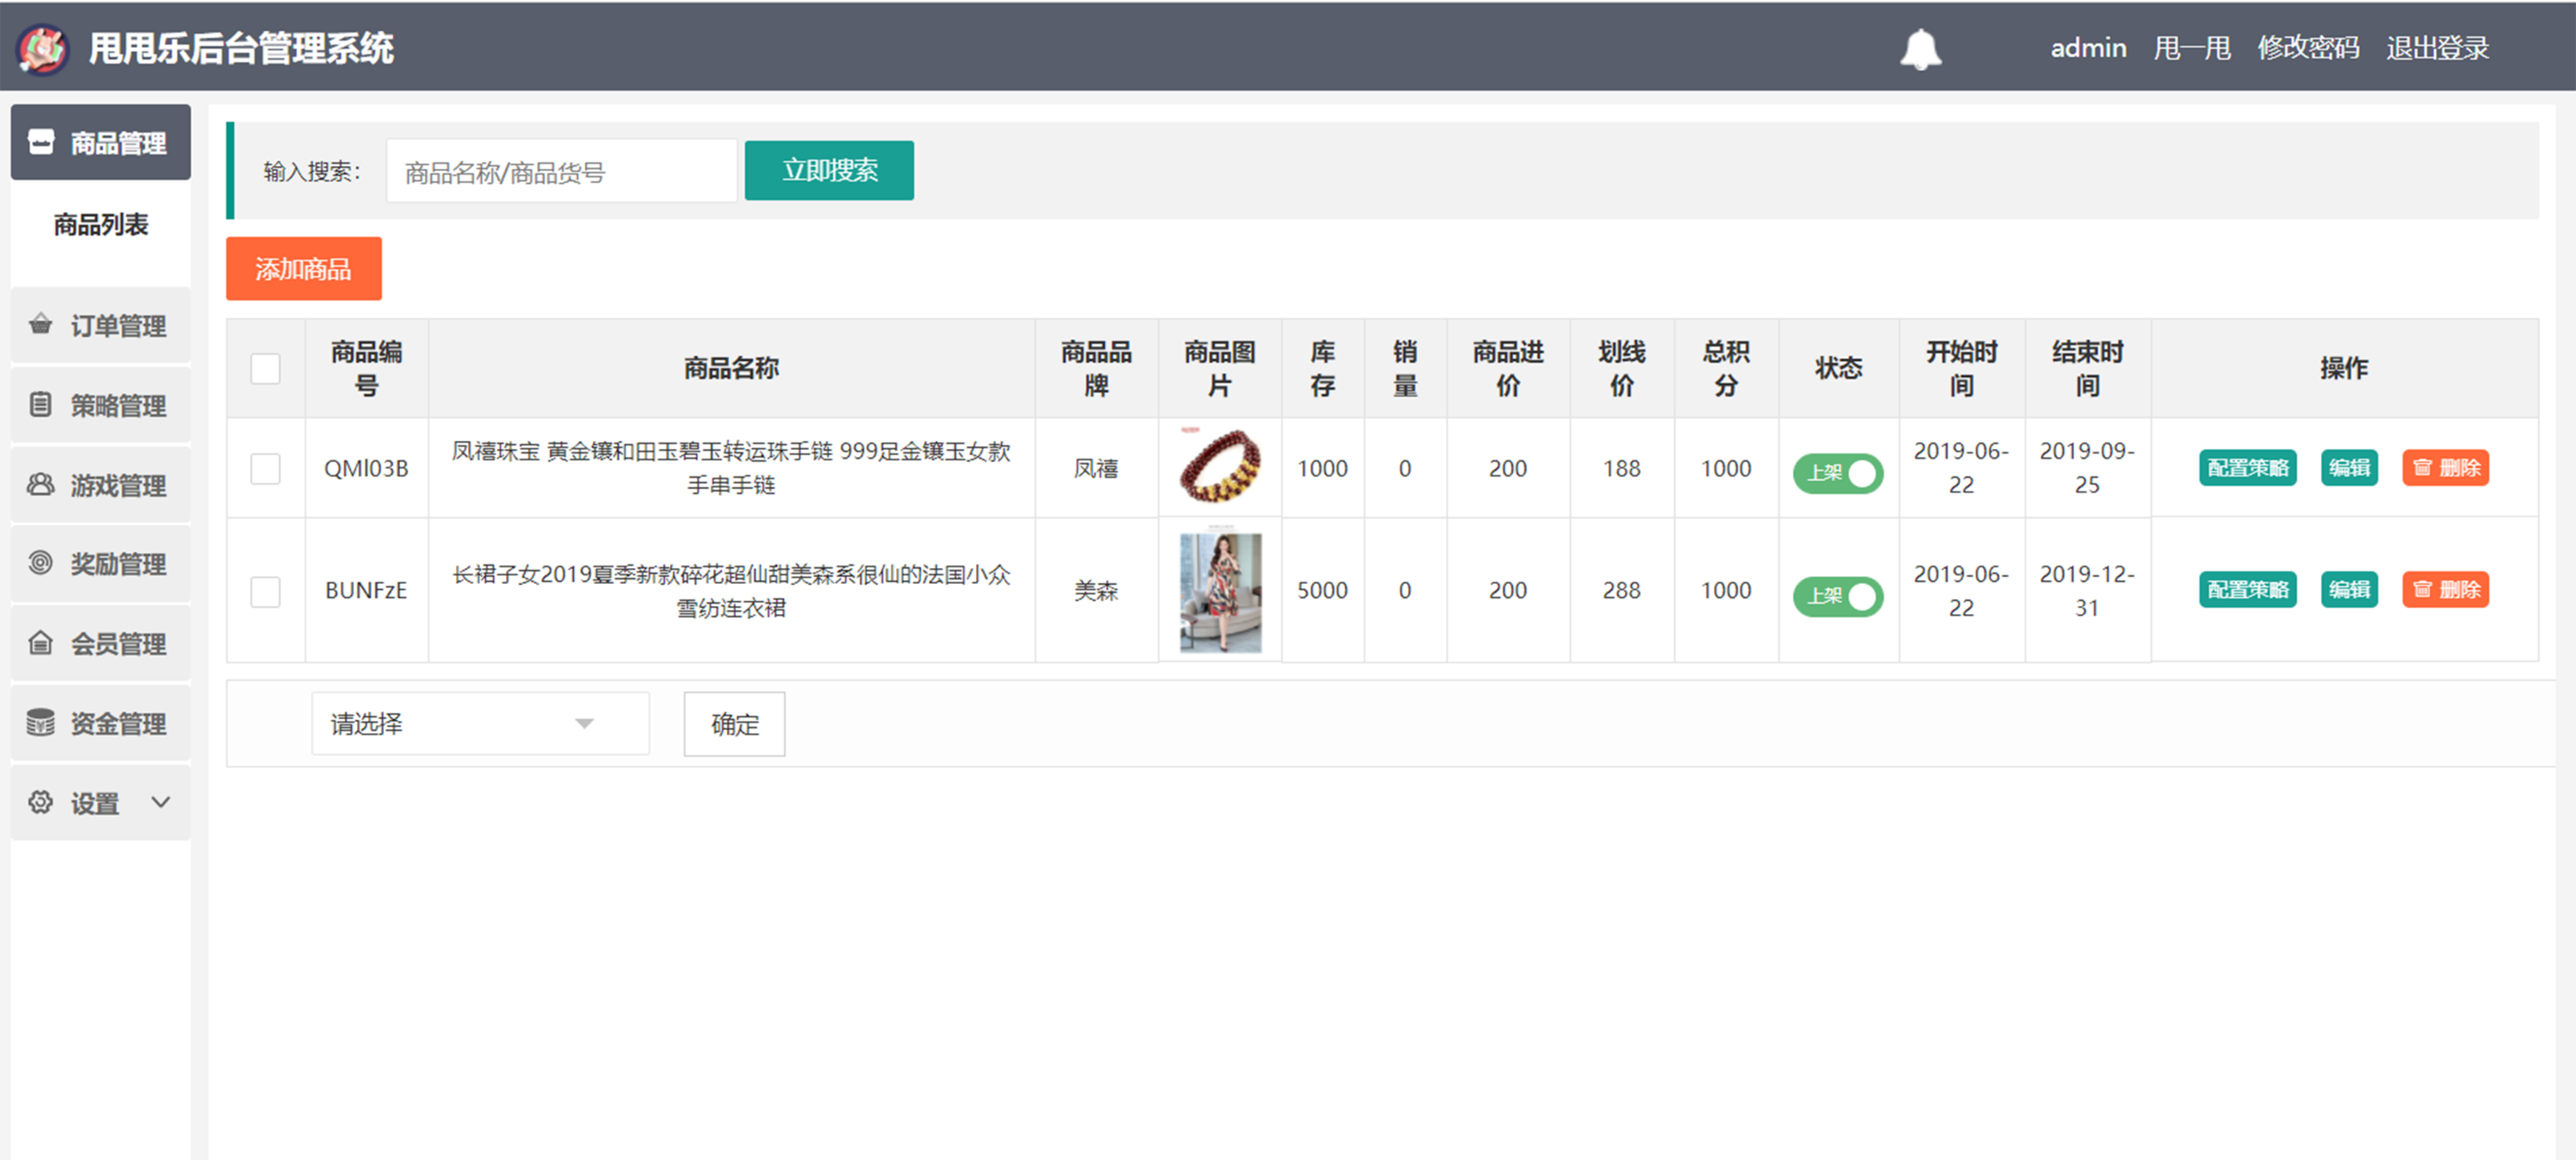
Task: Click the 188 划线价 value
Action: (1621, 468)
